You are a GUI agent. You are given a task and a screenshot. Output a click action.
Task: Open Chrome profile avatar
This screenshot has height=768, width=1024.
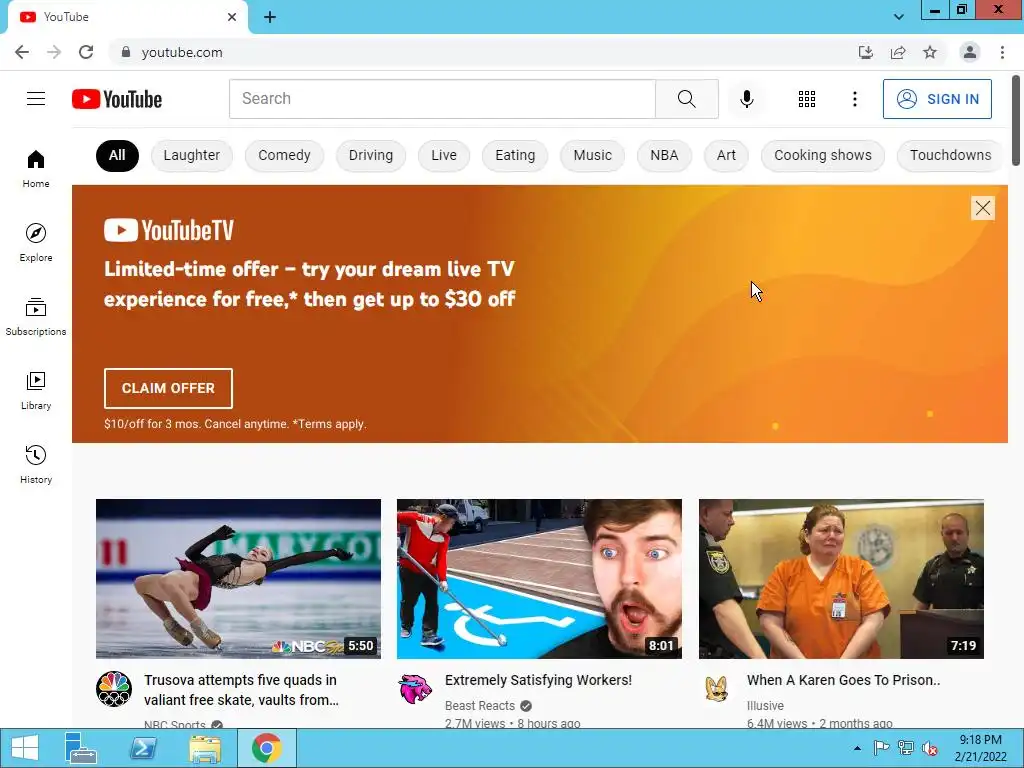click(970, 52)
